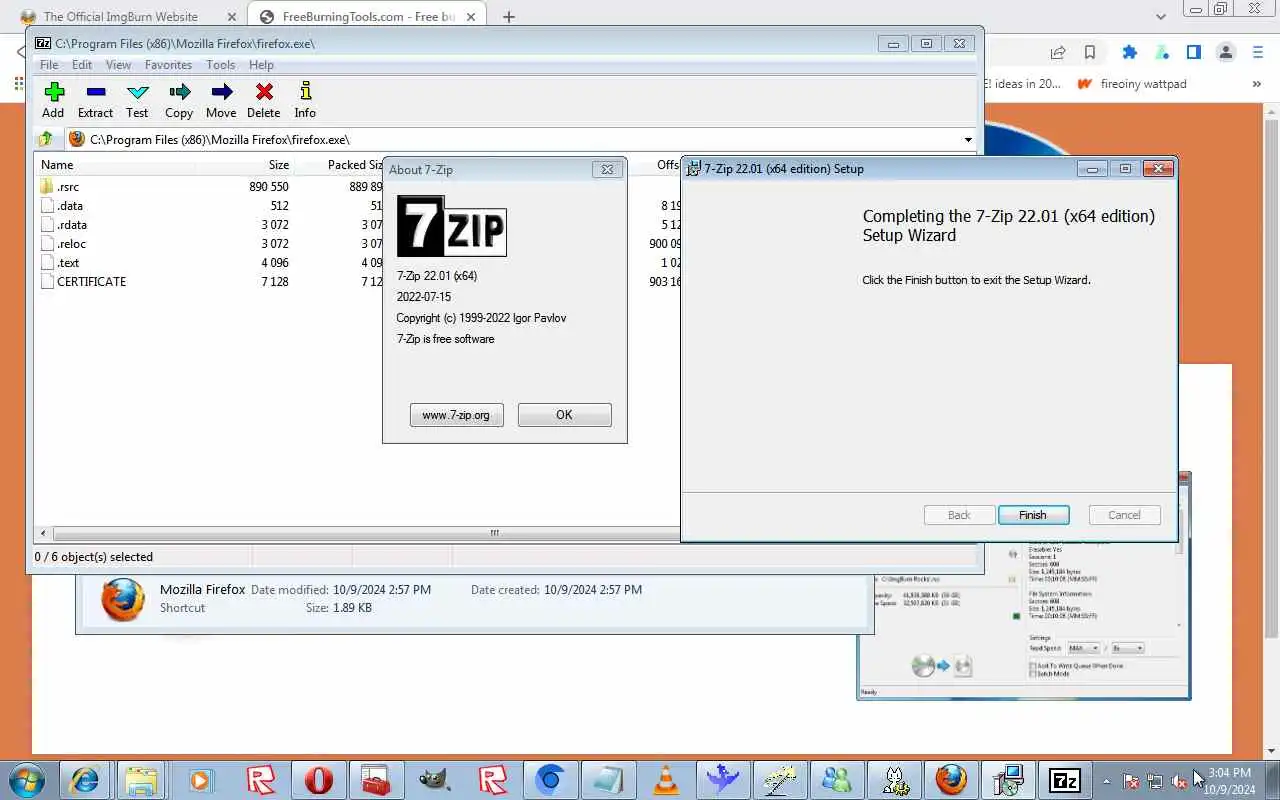Click the ImgBurn screenshot thumbnail on webpage
This screenshot has width=1280, height=800.
tap(1024, 620)
